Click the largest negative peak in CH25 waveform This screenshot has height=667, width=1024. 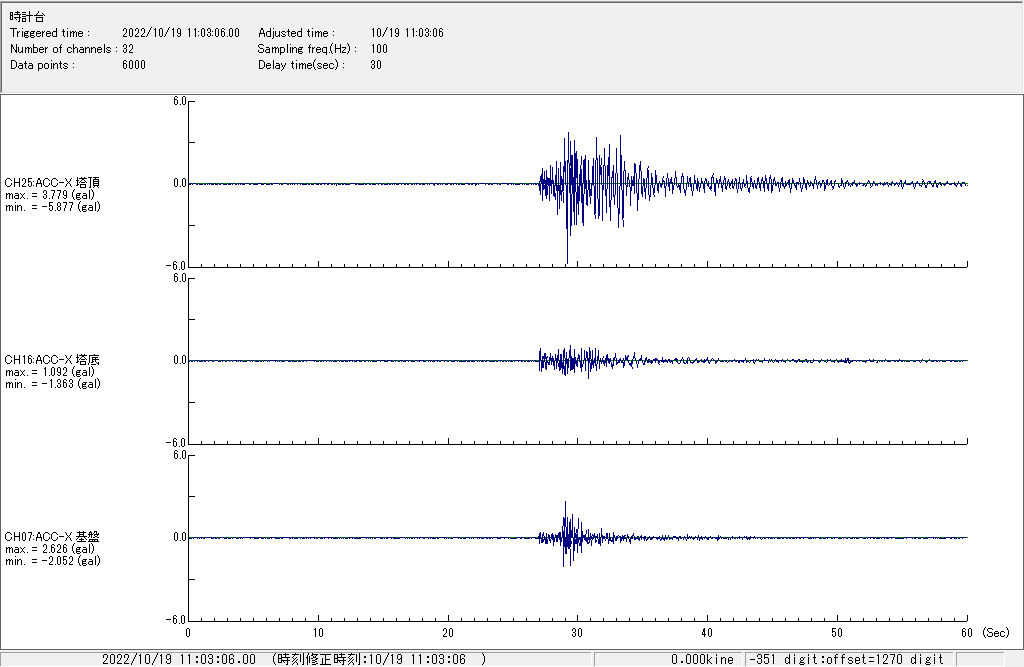(567, 260)
